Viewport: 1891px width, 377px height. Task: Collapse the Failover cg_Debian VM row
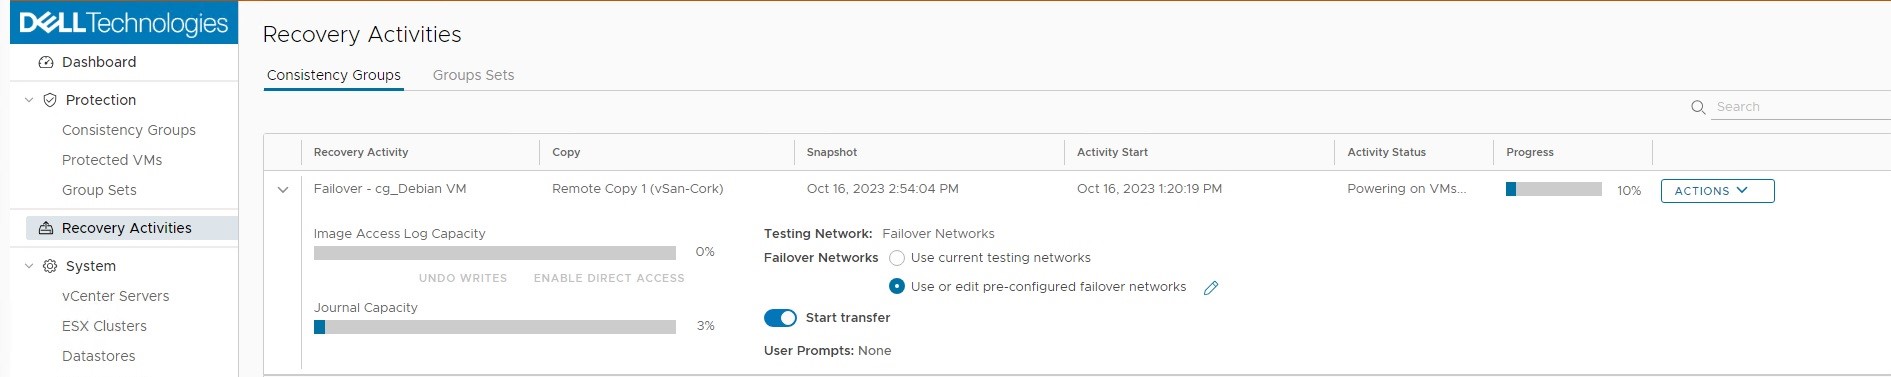283,190
